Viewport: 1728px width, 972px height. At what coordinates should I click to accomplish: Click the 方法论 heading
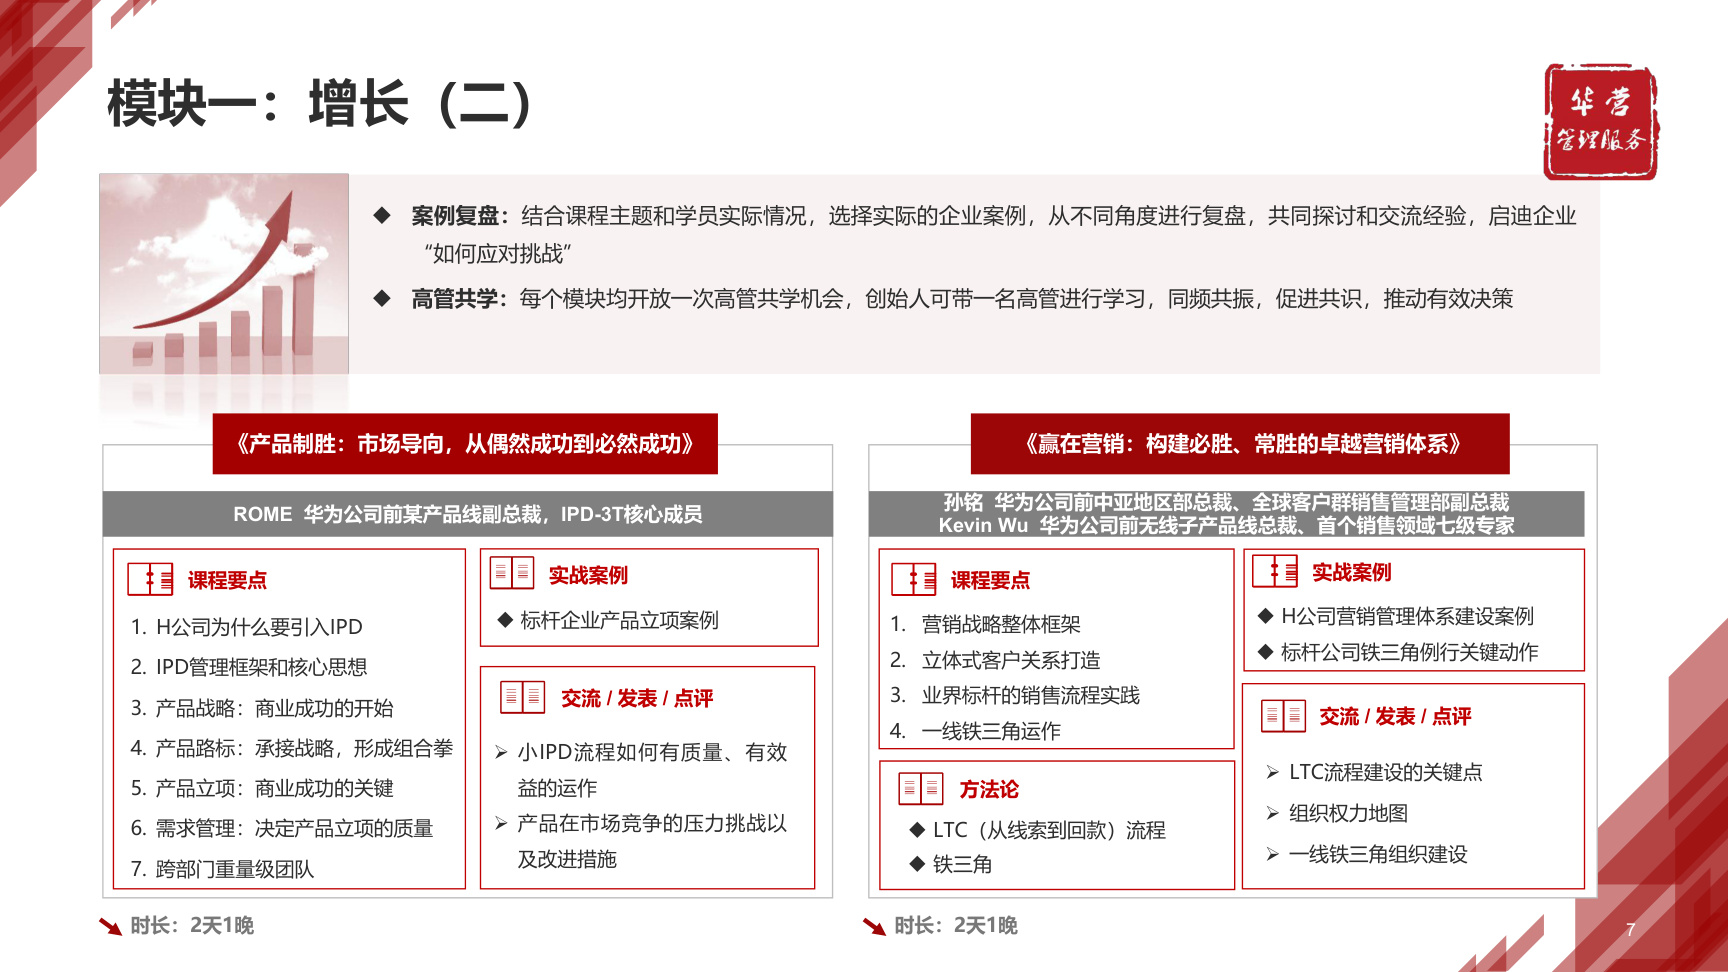tap(989, 789)
